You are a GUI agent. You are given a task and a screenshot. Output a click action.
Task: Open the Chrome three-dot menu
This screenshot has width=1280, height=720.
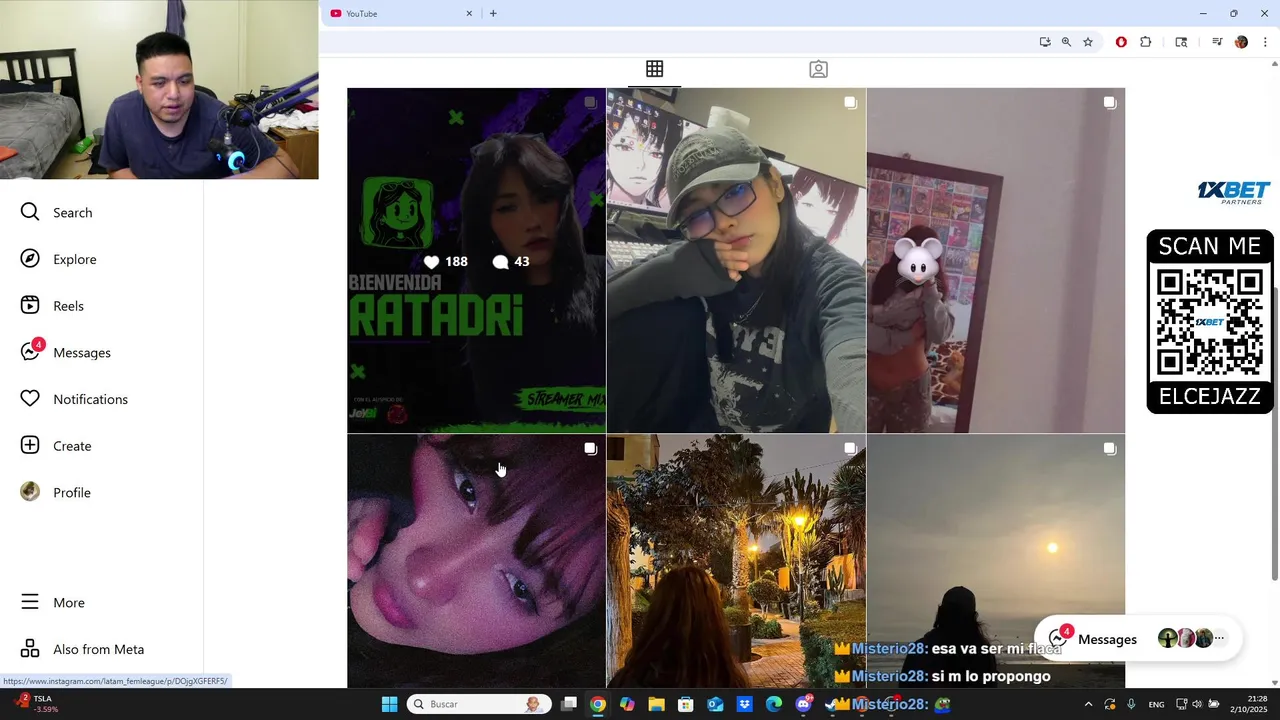click(1265, 42)
